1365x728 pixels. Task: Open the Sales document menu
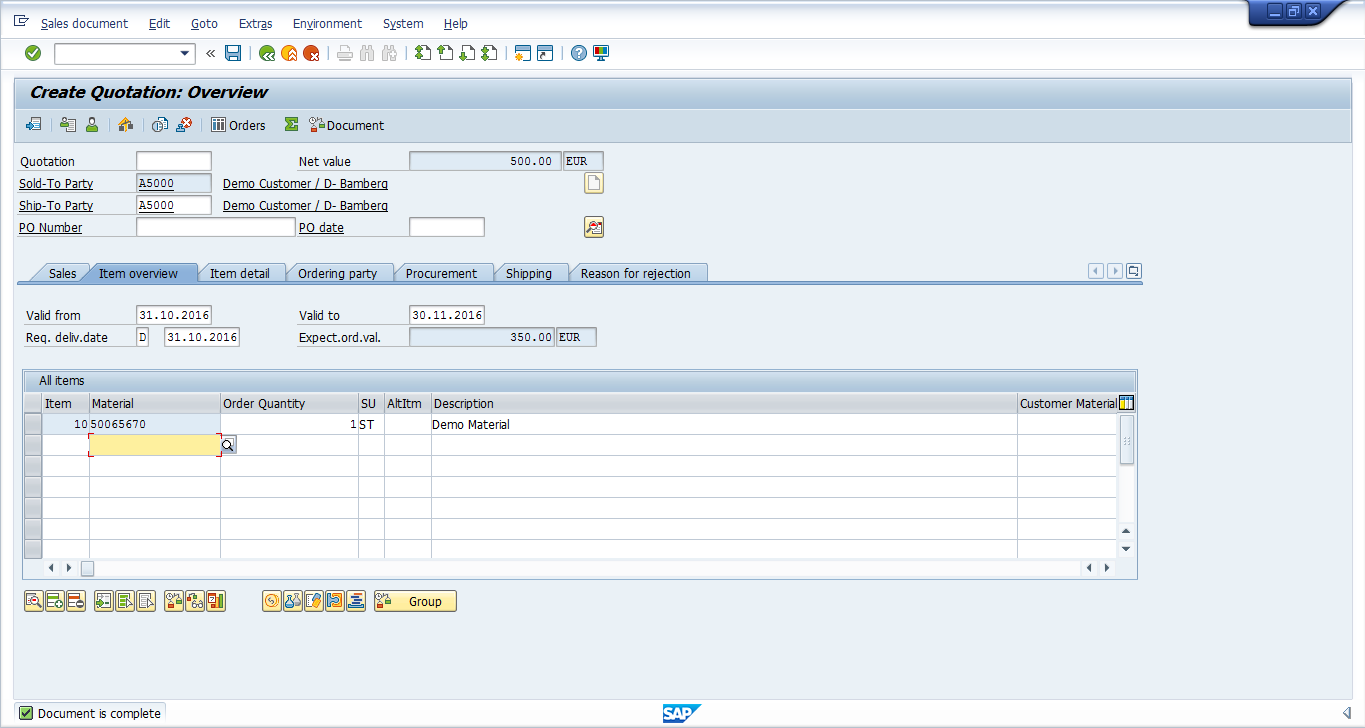(x=84, y=23)
